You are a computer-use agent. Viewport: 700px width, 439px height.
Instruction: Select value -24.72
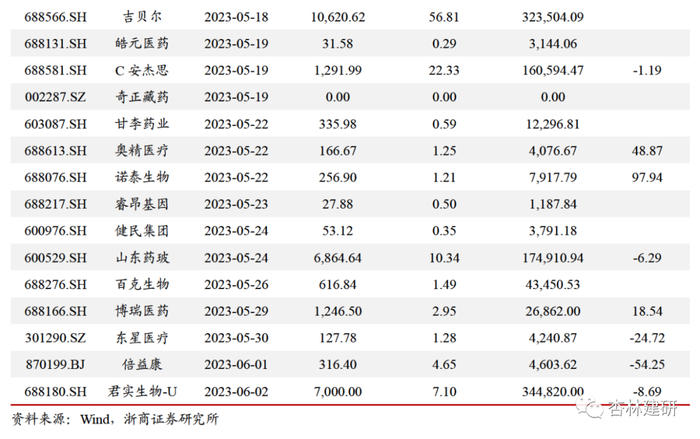click(647, 338)
